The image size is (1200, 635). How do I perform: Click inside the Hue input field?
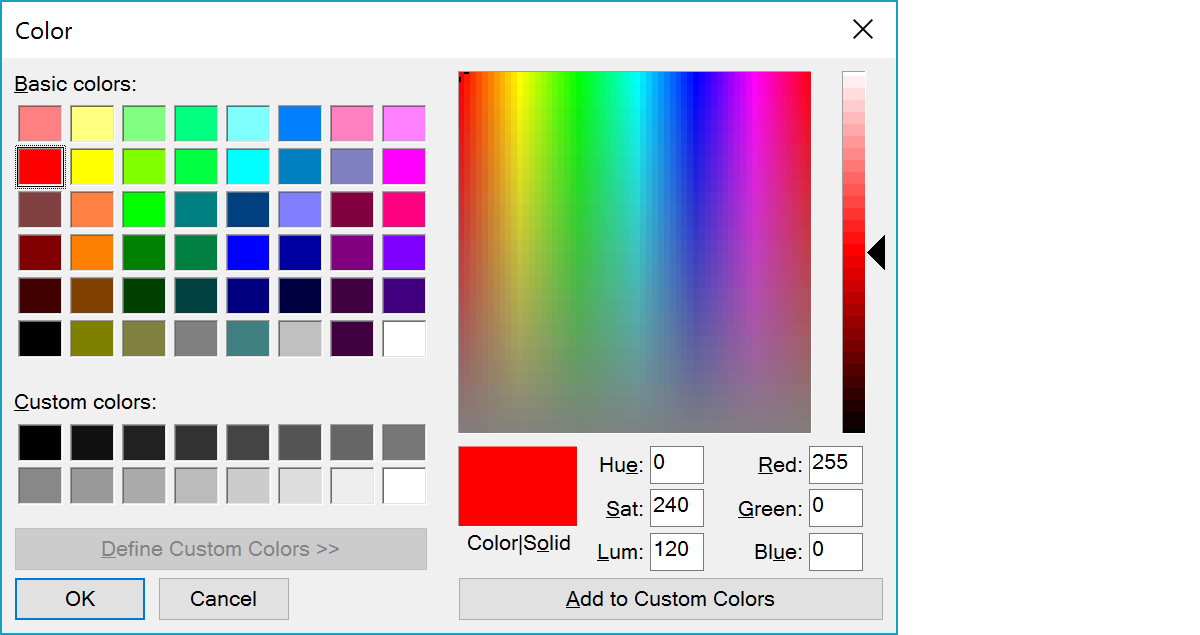(676, 465)
